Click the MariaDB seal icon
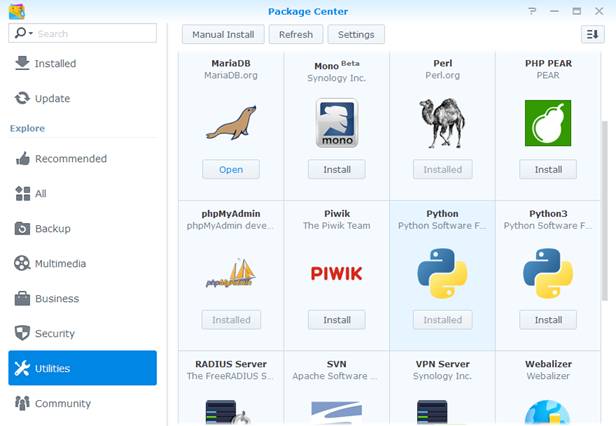This screenshot has height=426, width=616. click(x=231, y=123)
